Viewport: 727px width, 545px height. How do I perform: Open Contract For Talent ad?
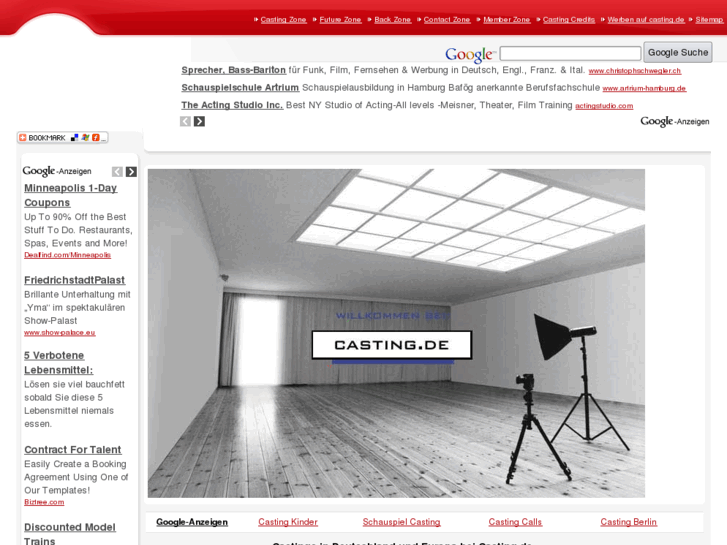coord(73,450)
